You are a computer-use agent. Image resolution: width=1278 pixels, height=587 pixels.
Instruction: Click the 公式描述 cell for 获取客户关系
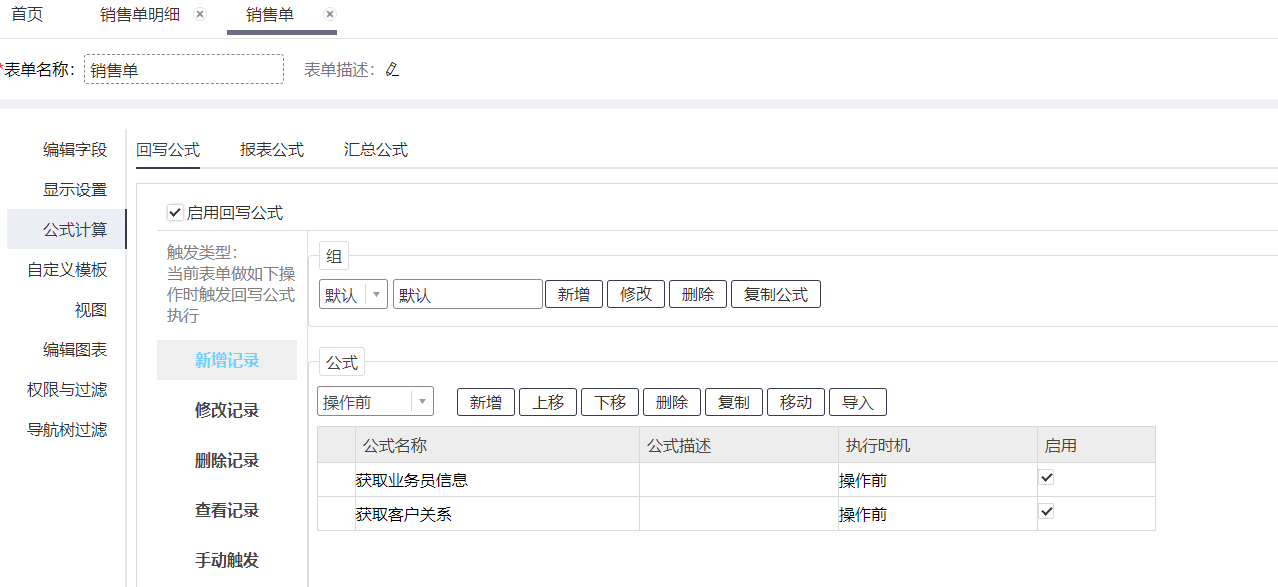pyautogui.click(x=739, y=514)
